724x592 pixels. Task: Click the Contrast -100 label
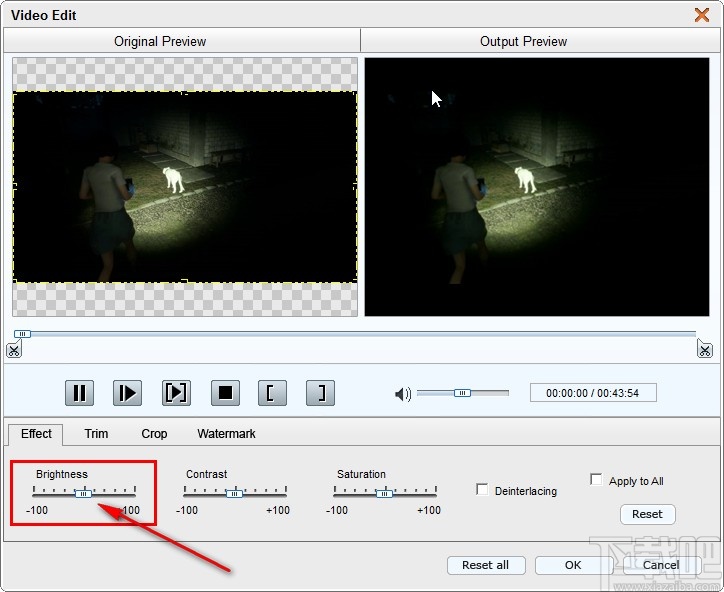[x=187, y=510]
